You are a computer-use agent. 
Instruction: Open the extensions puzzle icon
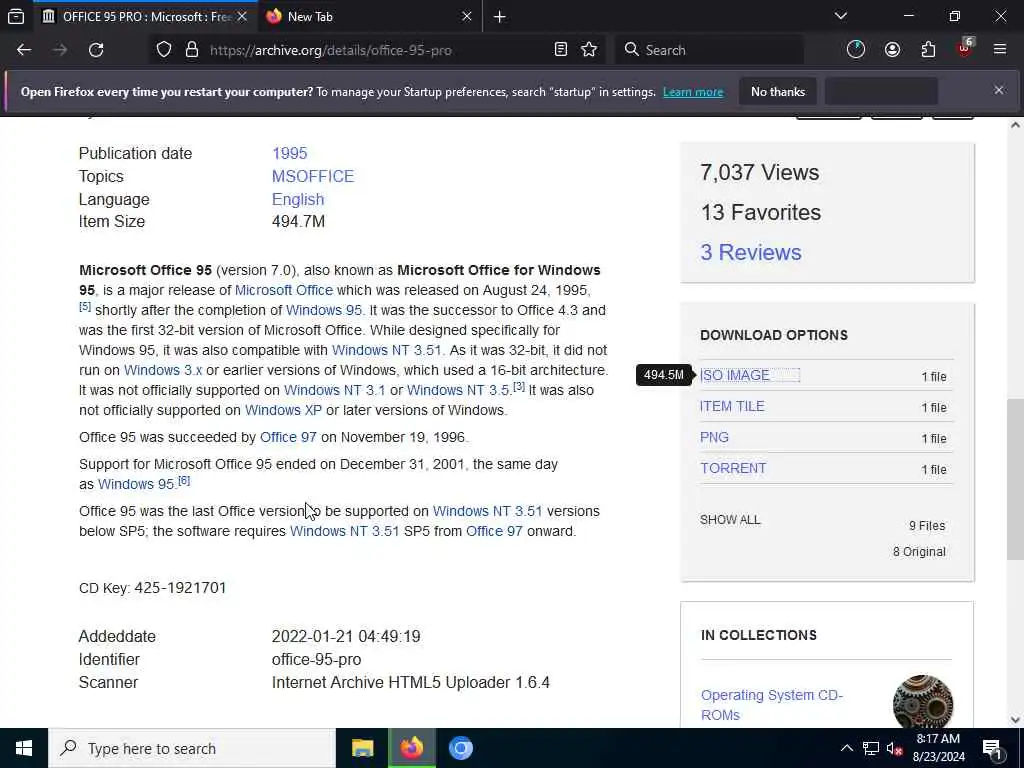[x=928, y=50]
